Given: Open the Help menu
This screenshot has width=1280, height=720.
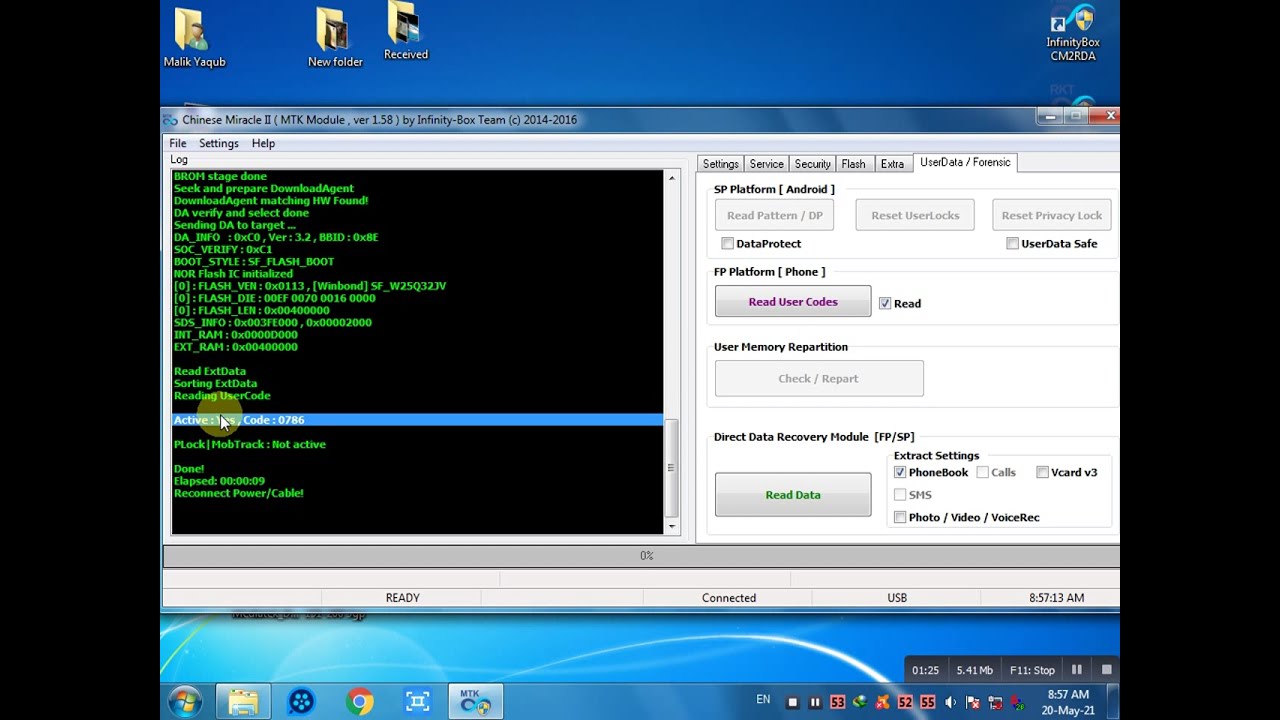Looking at the screenshot, I should point(263,143).
